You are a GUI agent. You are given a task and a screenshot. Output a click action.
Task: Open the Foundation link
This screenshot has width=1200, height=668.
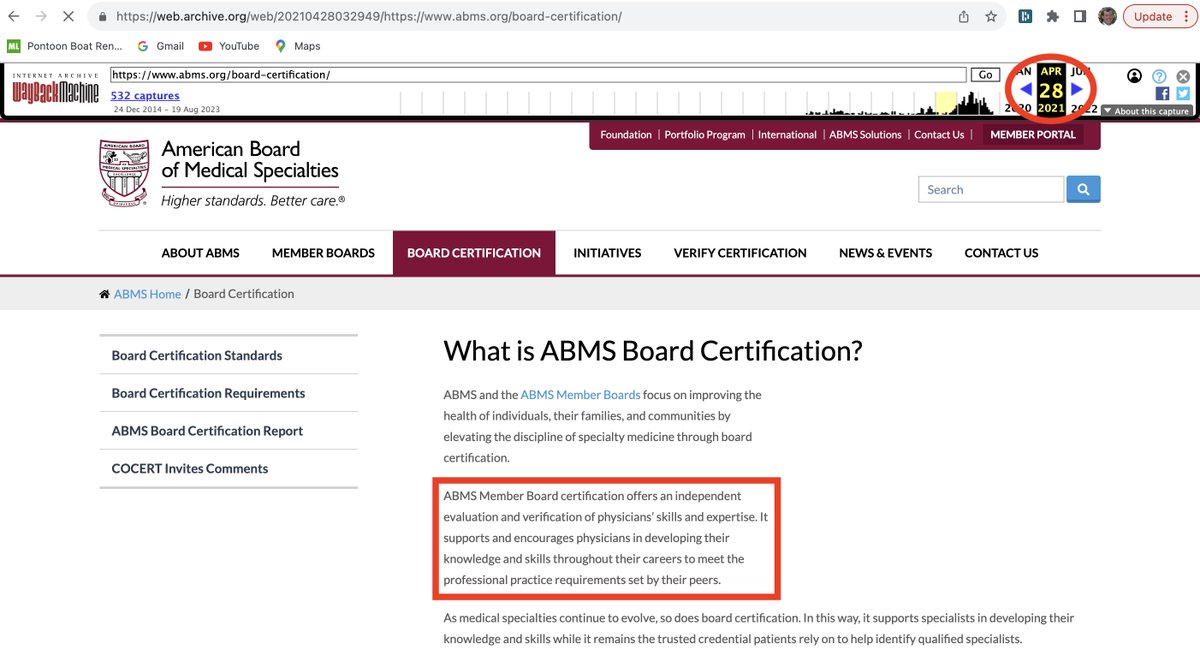[626, 135]
